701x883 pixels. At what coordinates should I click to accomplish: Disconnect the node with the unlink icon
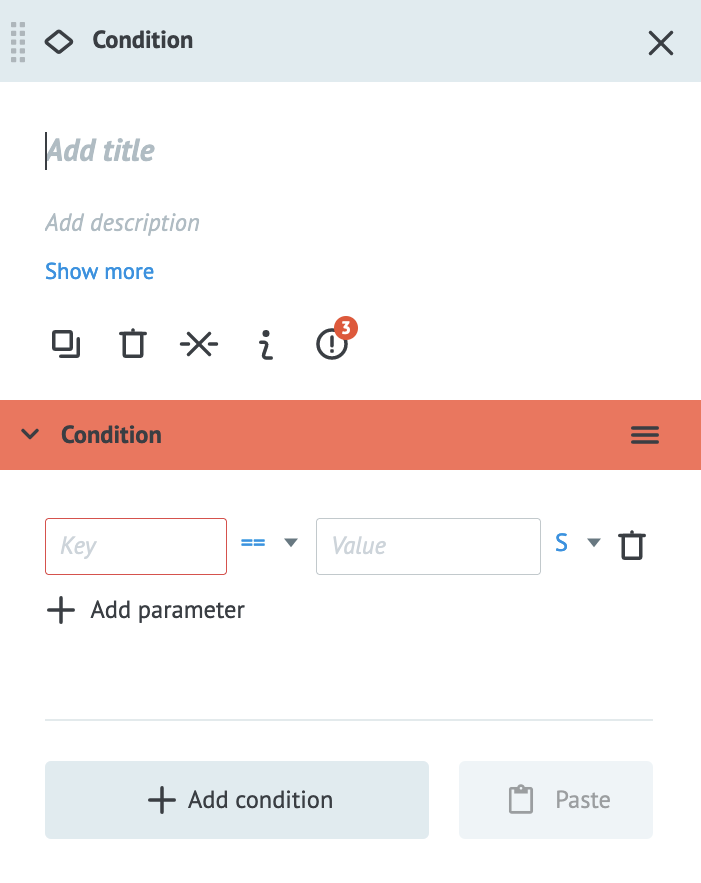(198, 343)
